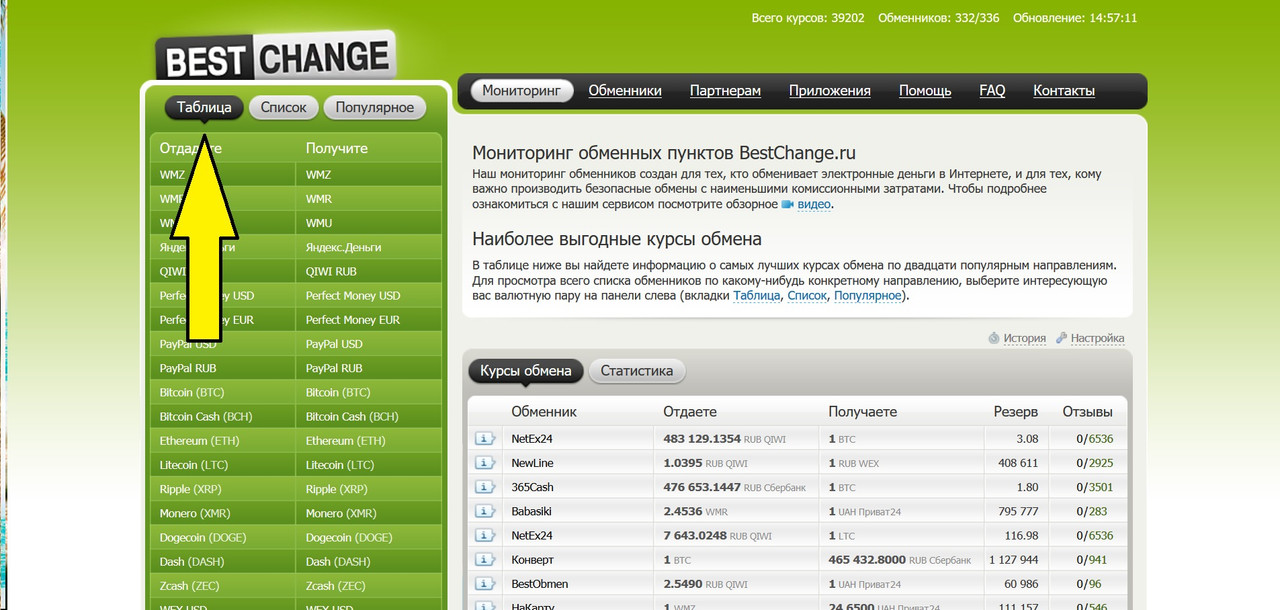Open info icon for NewLine row
The image size is (1280, 610).
[485, 463]
